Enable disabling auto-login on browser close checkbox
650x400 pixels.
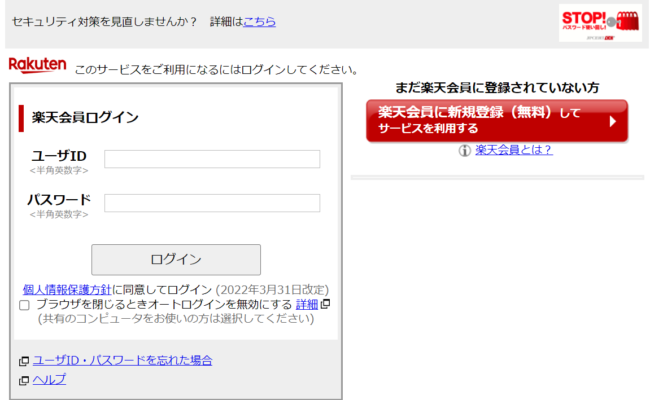tap(24, 305)
